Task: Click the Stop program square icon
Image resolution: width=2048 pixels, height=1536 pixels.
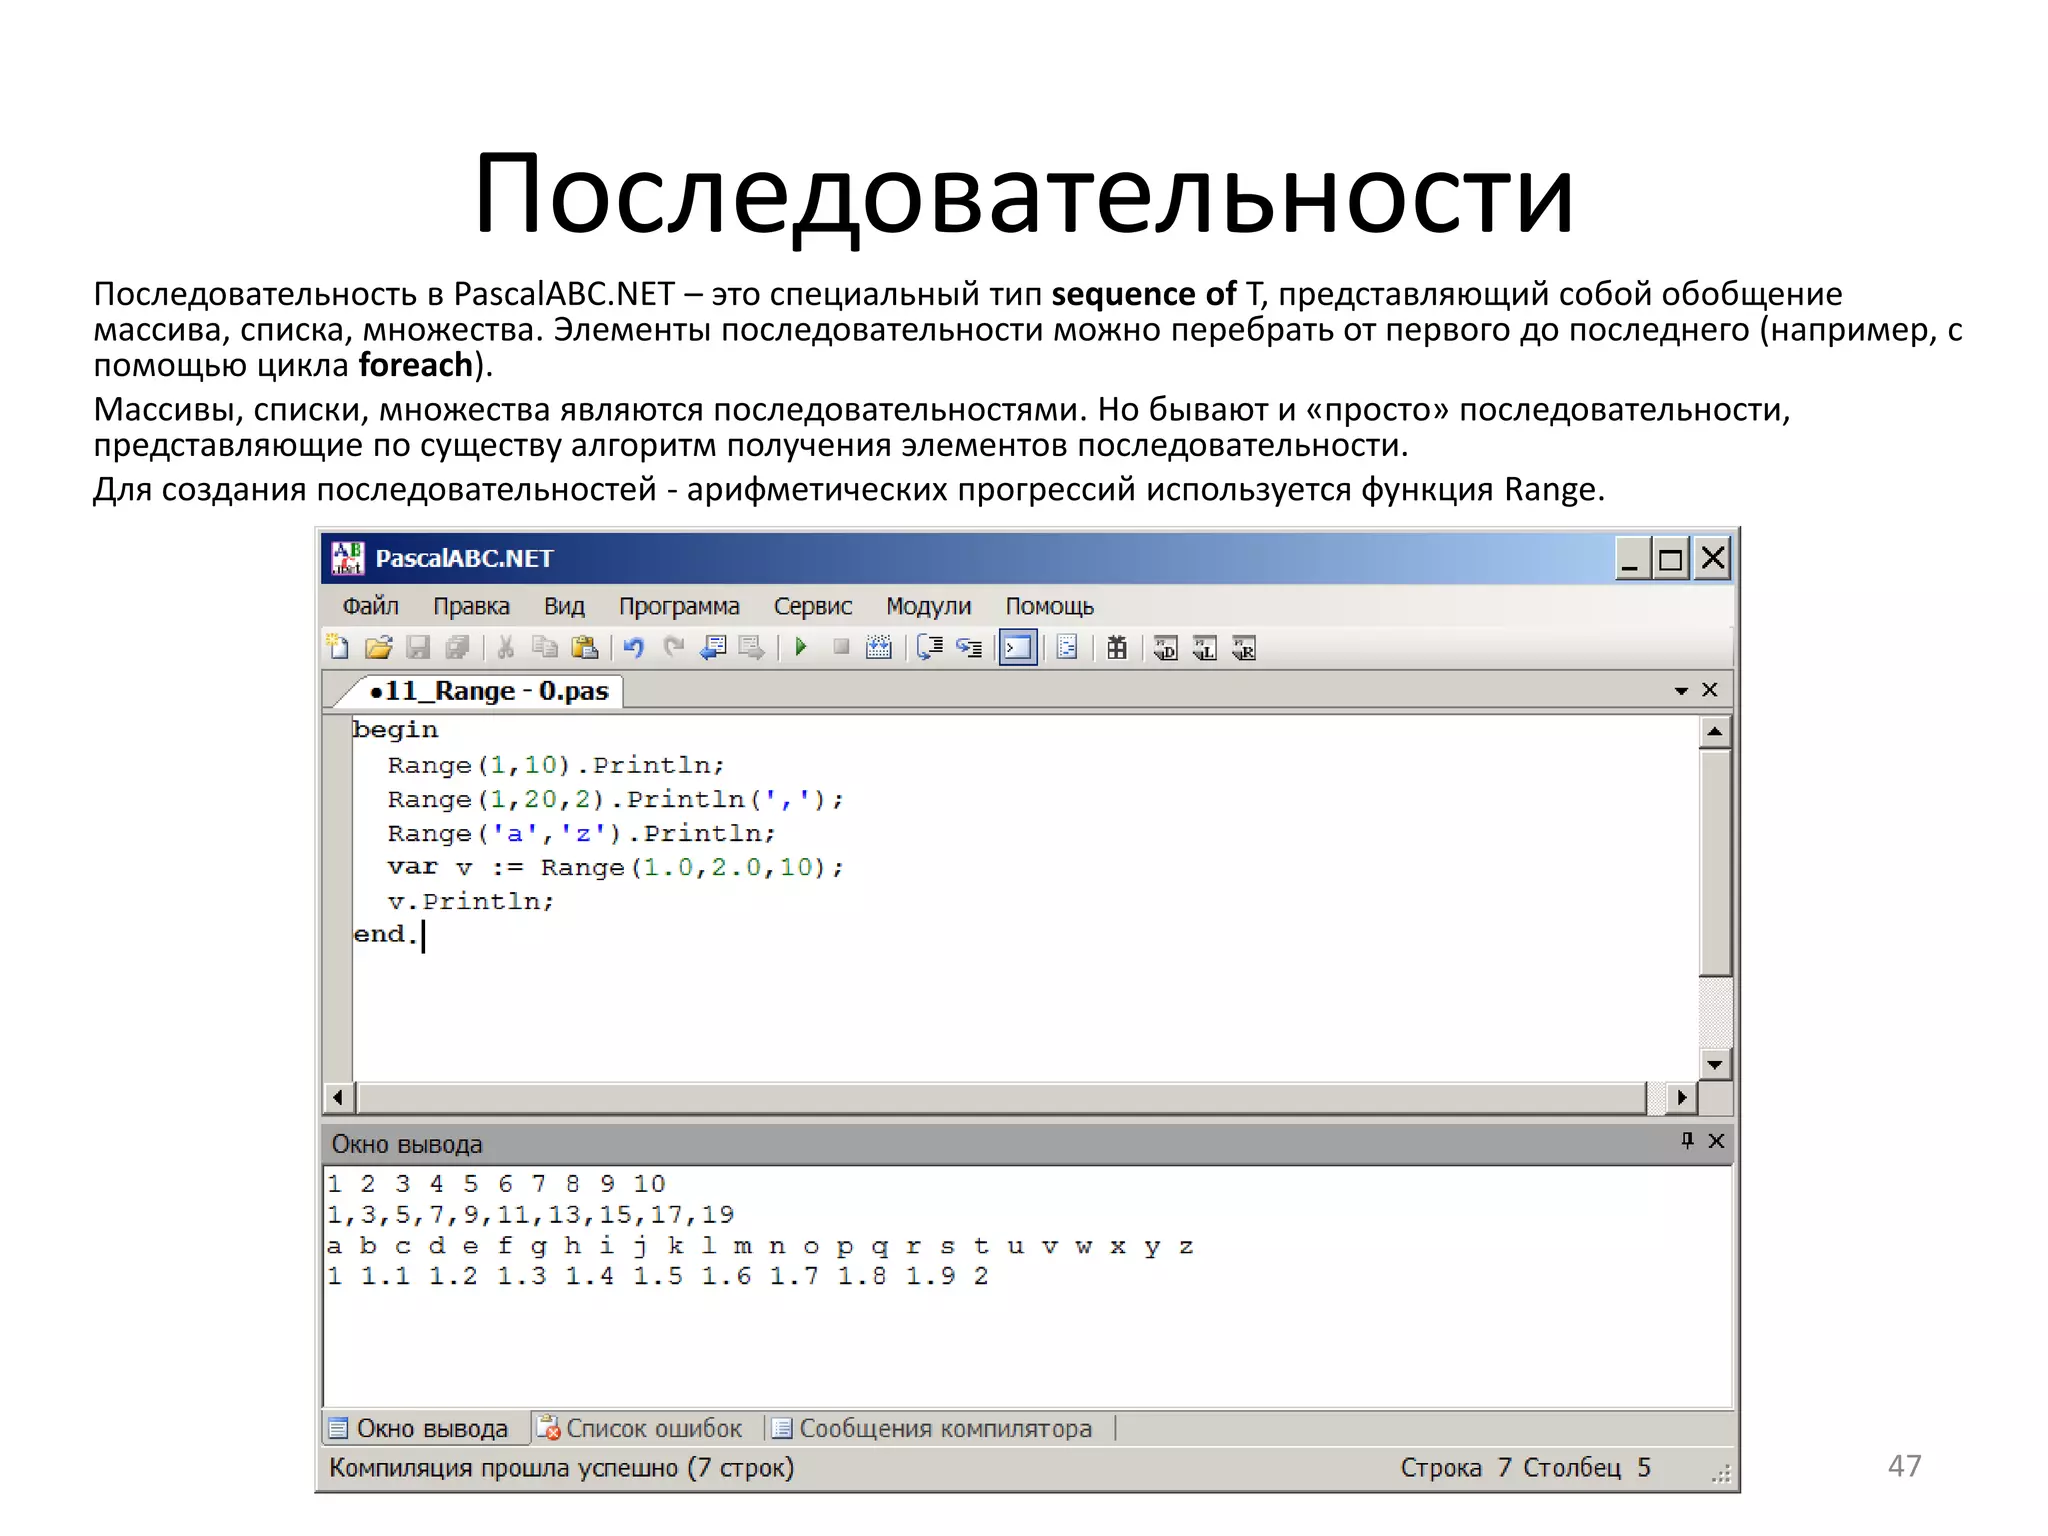Action: click(x=841, y=648)
